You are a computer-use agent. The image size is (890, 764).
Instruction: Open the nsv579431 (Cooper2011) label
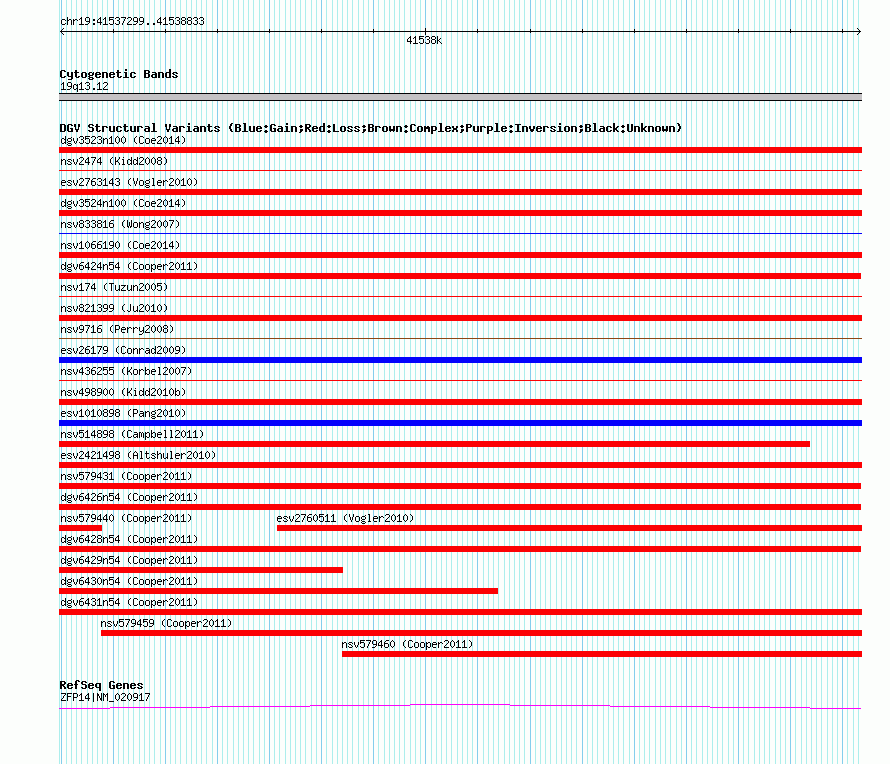[126, 476]
